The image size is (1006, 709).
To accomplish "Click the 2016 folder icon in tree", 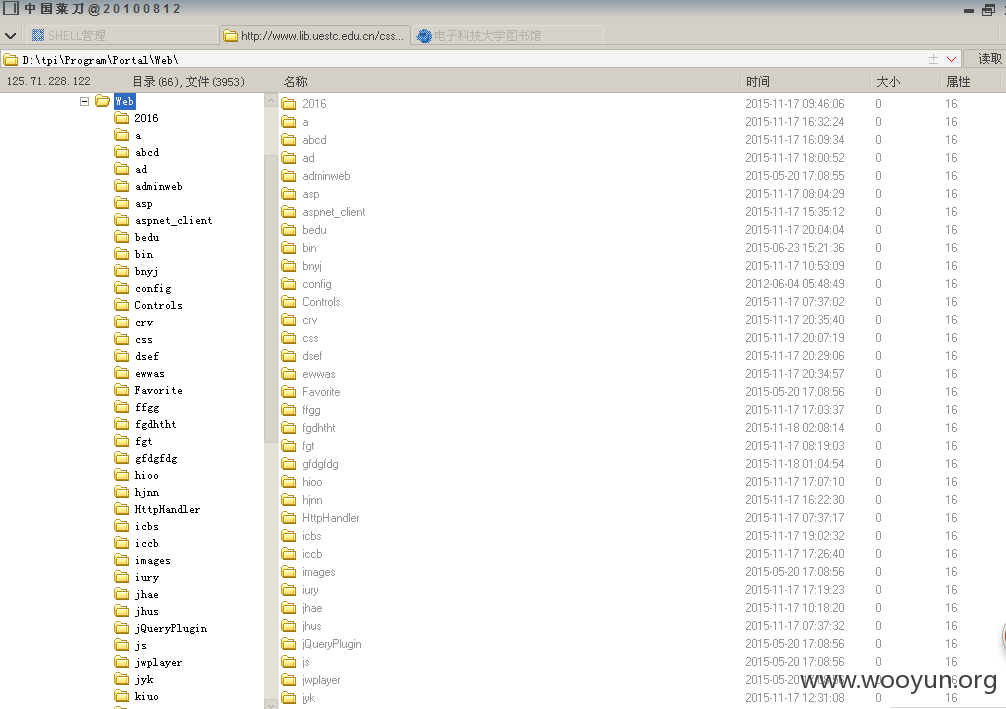I will click(x=122, y=118).
